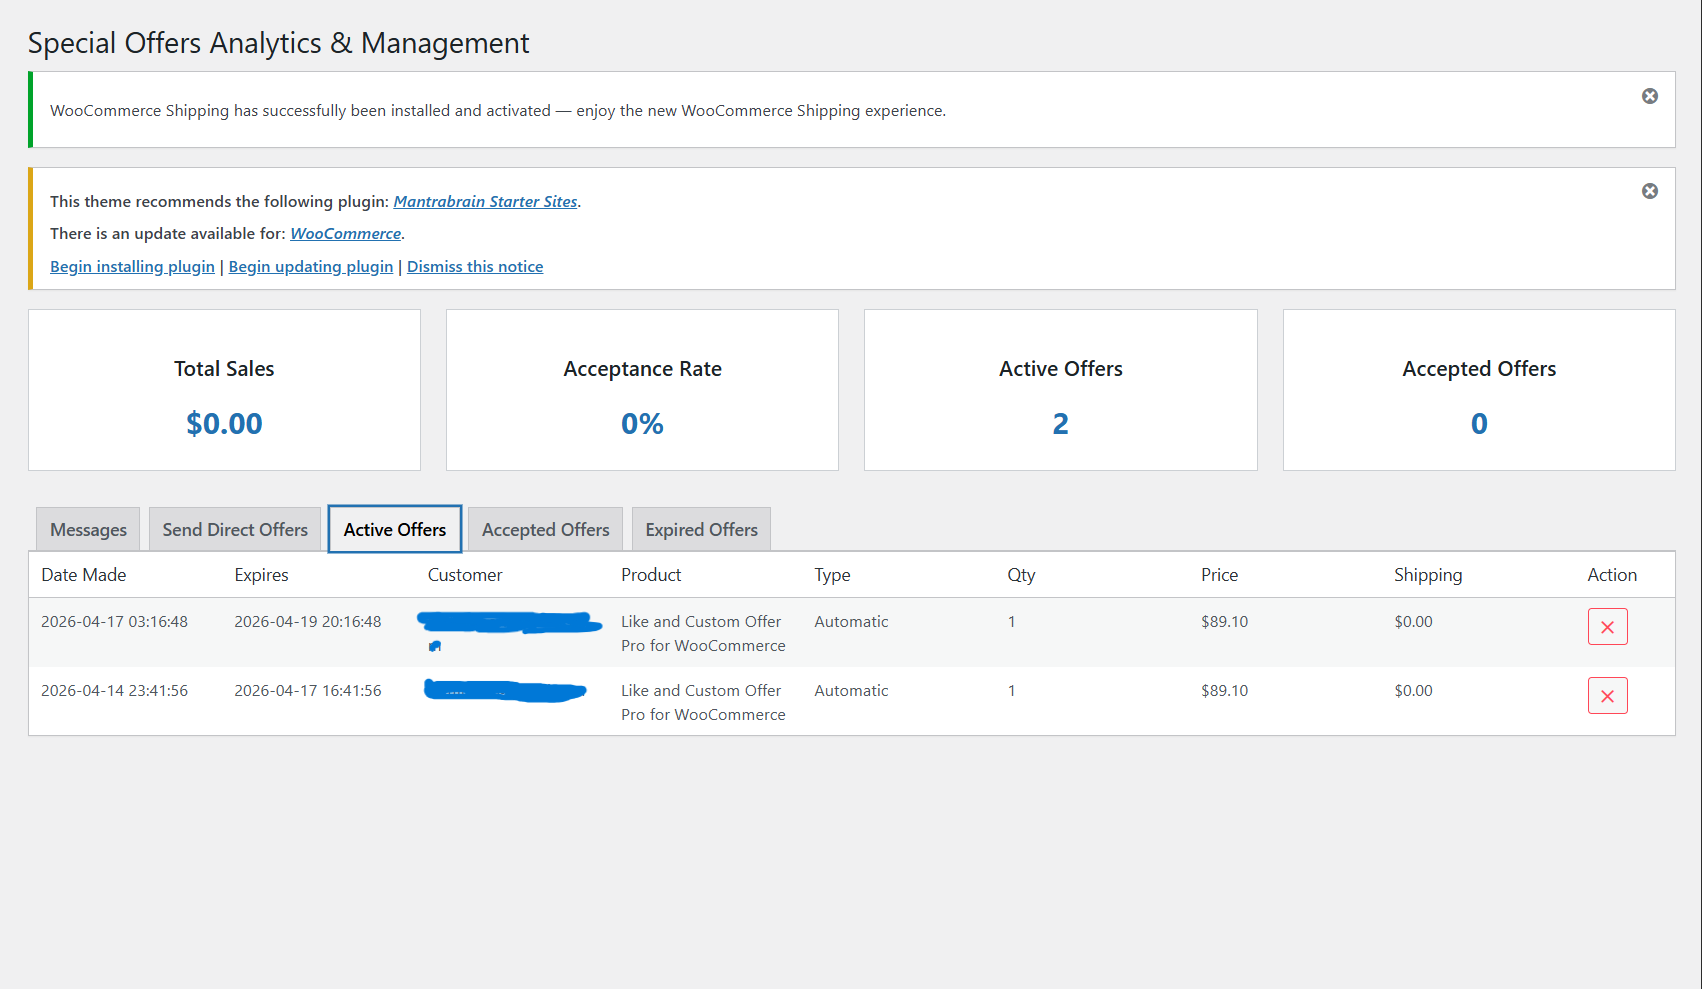Screen dimensions: 1702x989
Task: Show the Expired Offers tab
Action: [x=701, y=529]
